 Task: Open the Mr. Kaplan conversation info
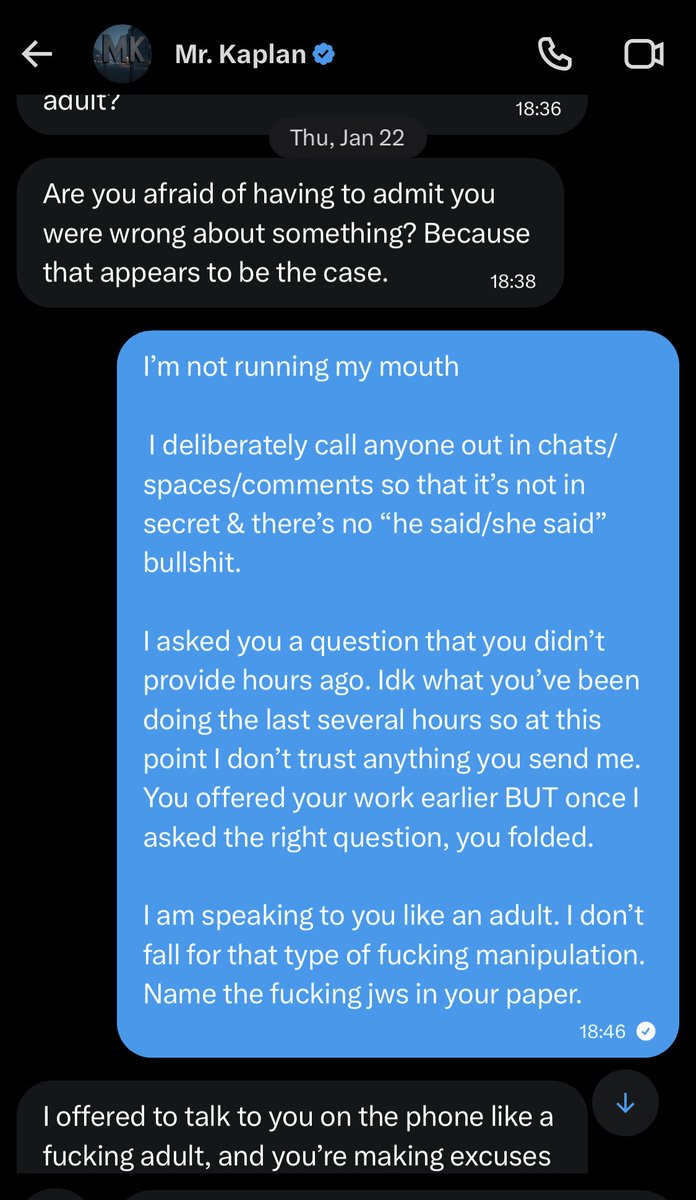pos(240,55)
